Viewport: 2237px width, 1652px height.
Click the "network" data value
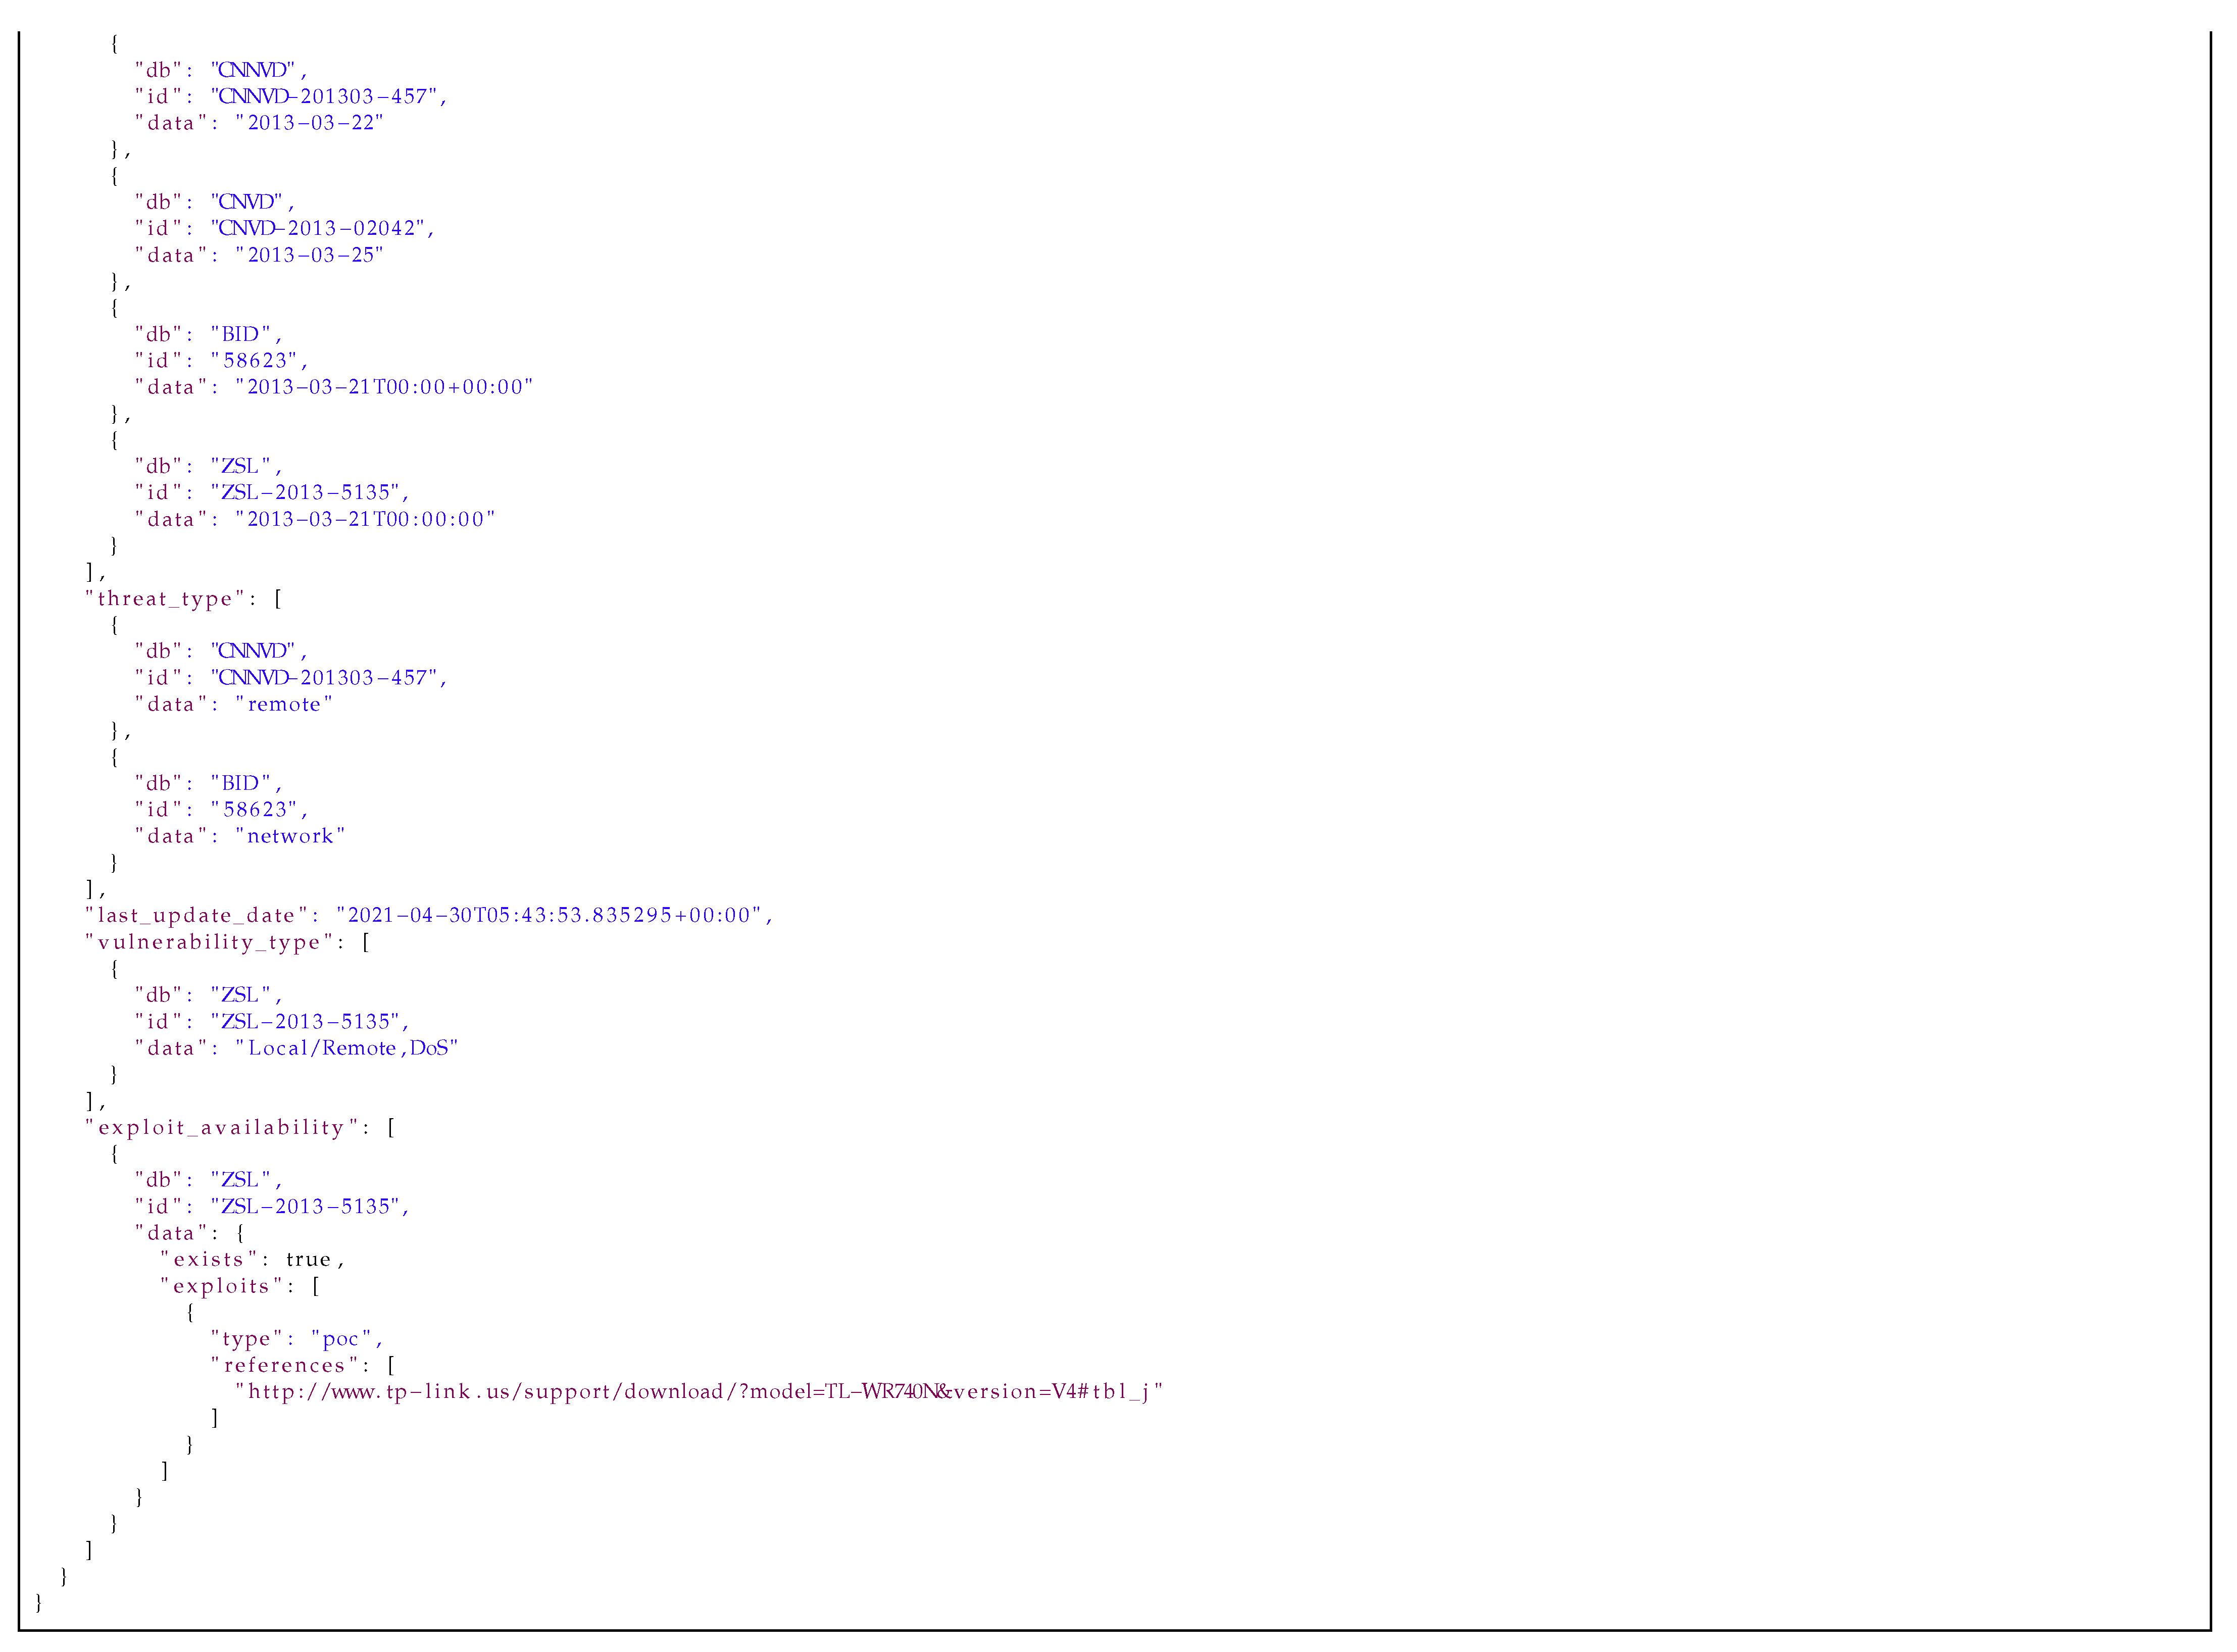coord(290,837)
